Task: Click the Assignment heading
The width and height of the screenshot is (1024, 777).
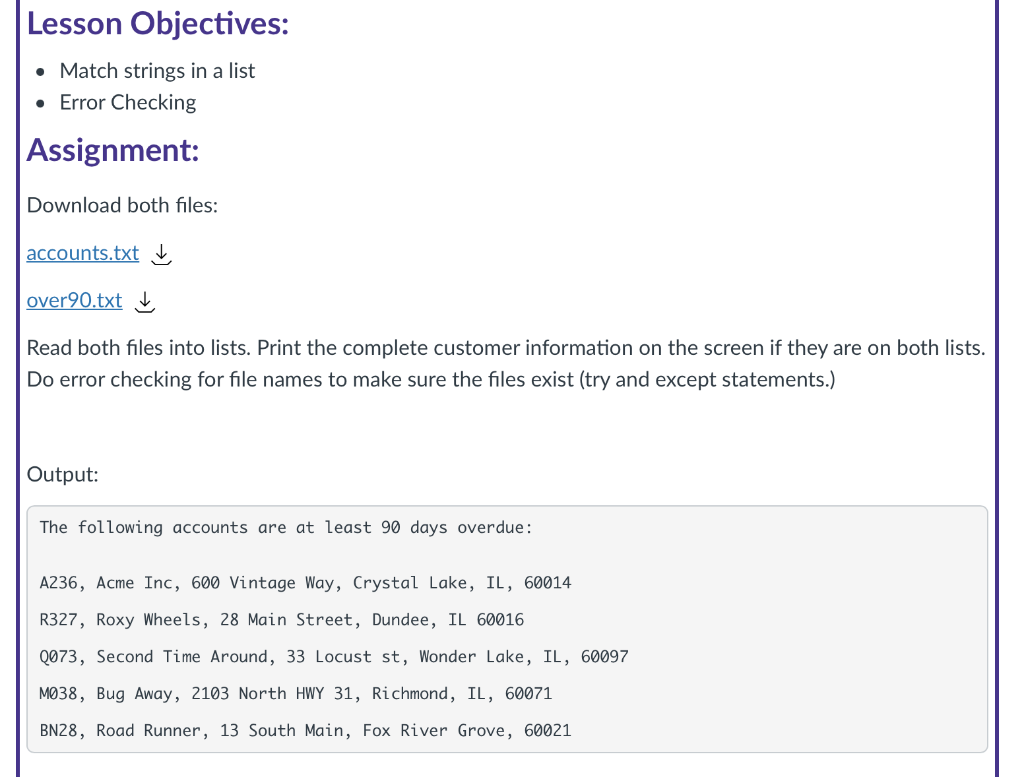Action: 111,150
